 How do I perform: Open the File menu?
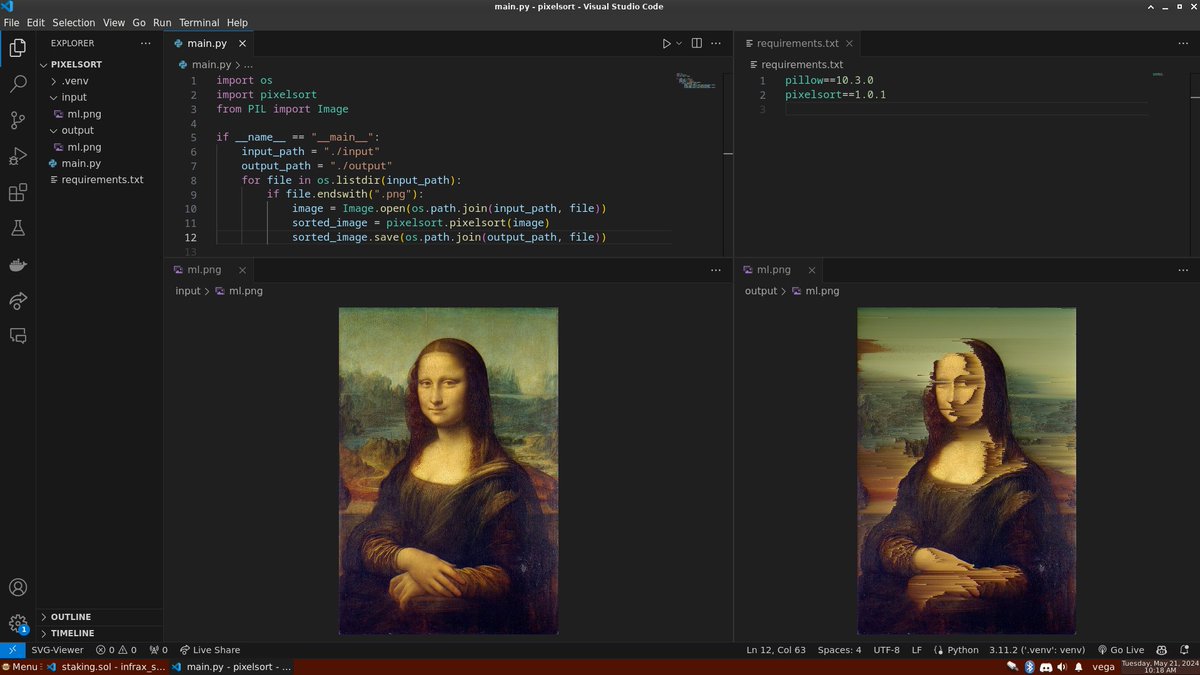pyautogui.click(x=11, y=22)
